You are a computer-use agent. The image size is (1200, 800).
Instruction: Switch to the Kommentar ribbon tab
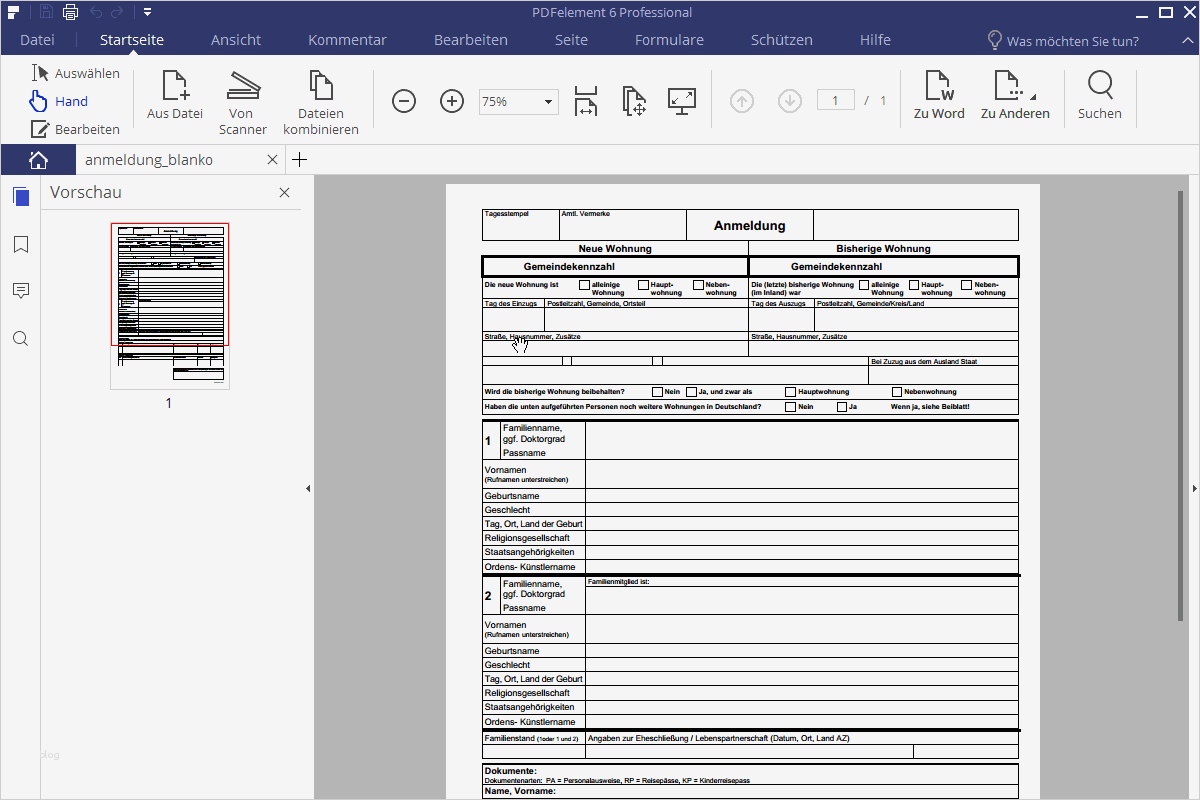(x=347, y=40)
